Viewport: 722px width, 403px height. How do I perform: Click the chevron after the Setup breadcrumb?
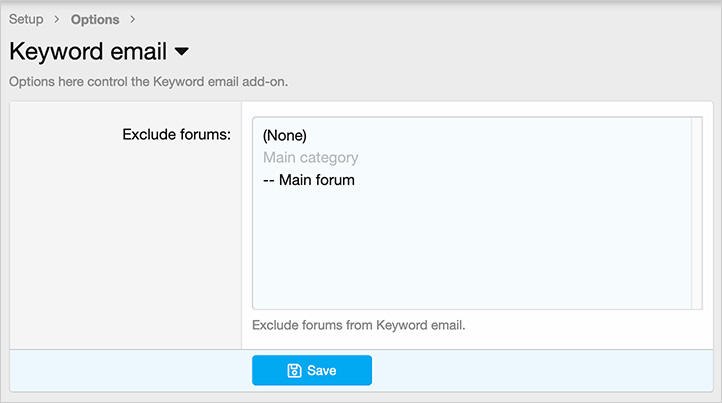click(57, 20)
